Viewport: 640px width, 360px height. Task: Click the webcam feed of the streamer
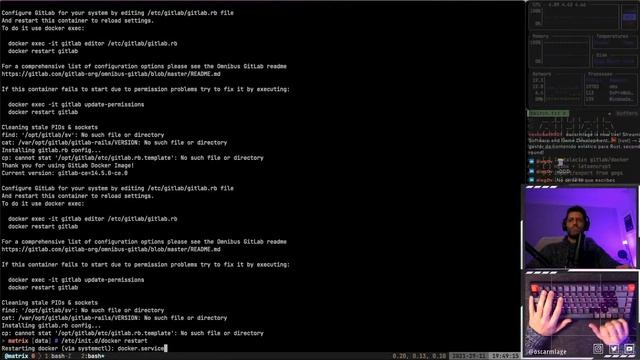click(x=580, y=227)
